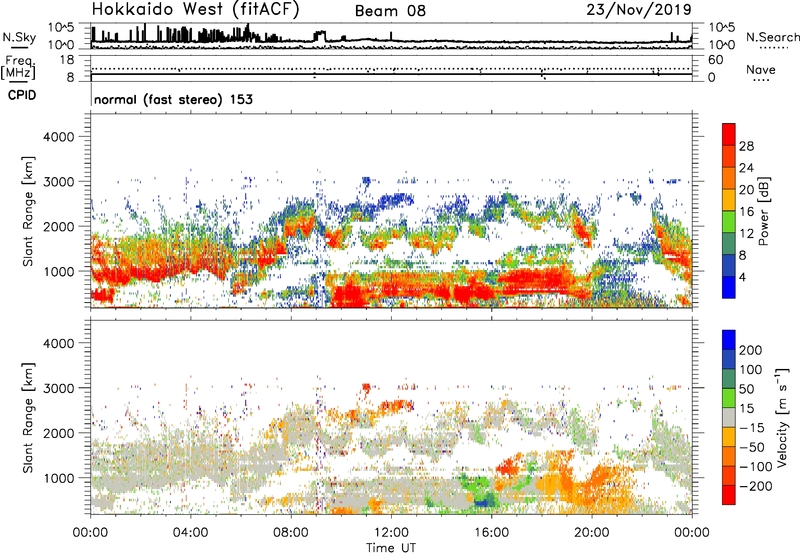The height and width of the screenshot is (554, 800).
Task: Click the 'Power [dB]' colorbar label
Action: tap(764, 211)
